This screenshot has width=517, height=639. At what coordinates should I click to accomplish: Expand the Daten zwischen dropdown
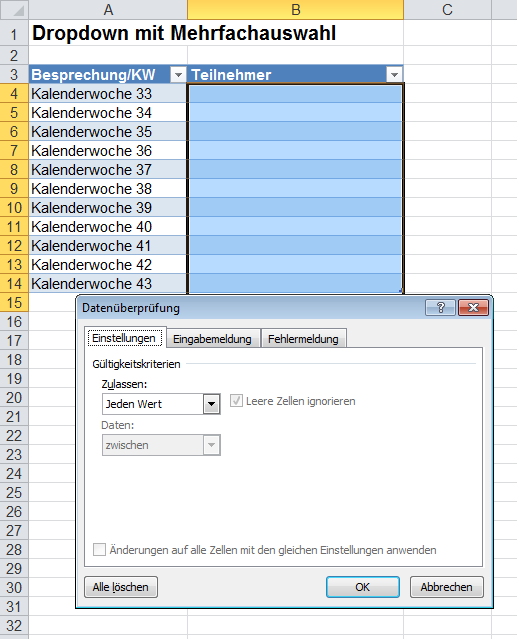point(211,445)
